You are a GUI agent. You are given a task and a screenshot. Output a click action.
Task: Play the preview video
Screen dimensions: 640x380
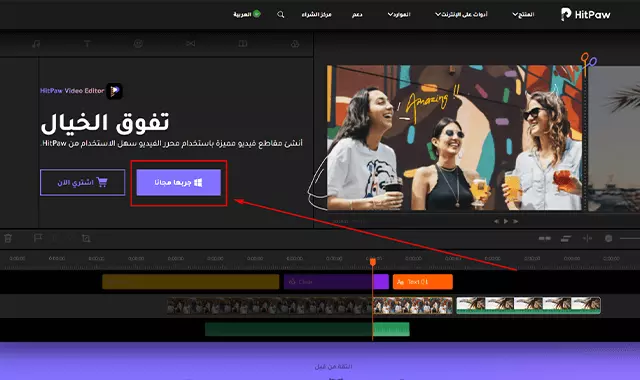coord(506,221)
